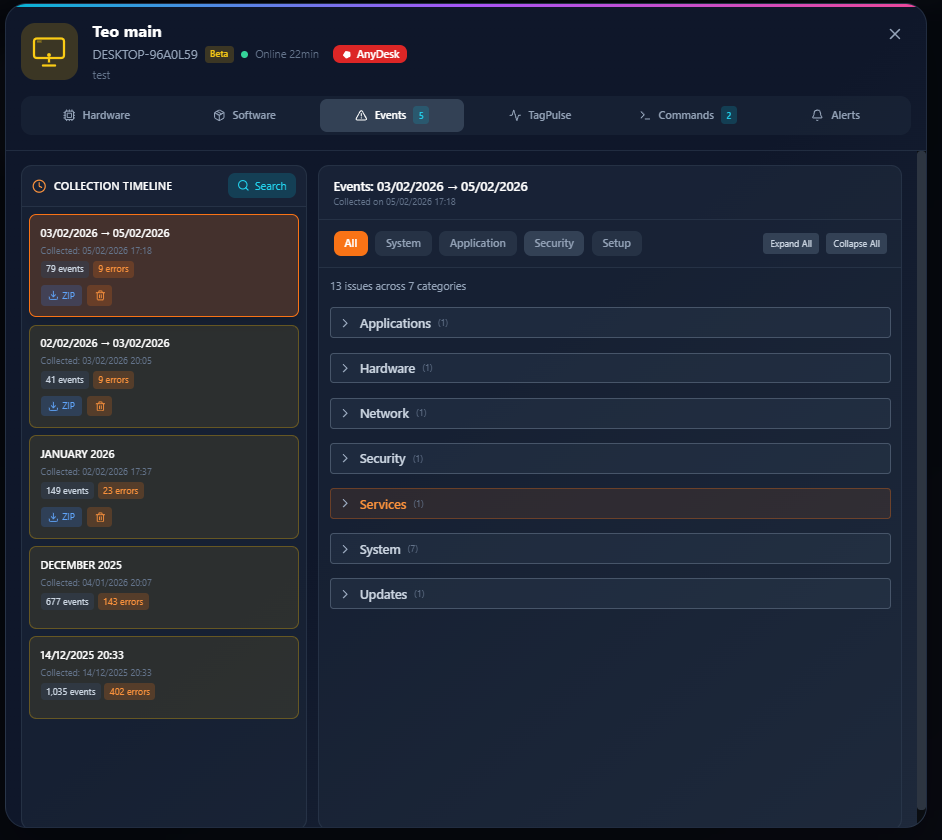This screenshot has width=942, height=840.
Task: Expand the Services category
Action: point(610,503)
